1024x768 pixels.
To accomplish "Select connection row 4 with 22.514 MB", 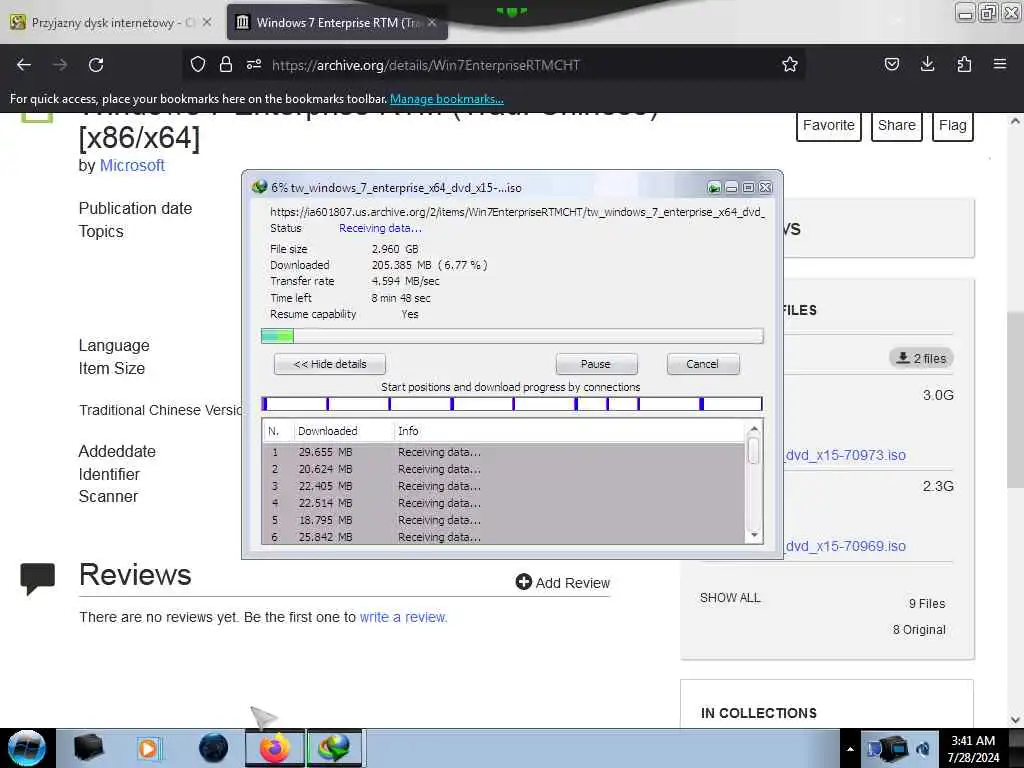I will (503, 503).
